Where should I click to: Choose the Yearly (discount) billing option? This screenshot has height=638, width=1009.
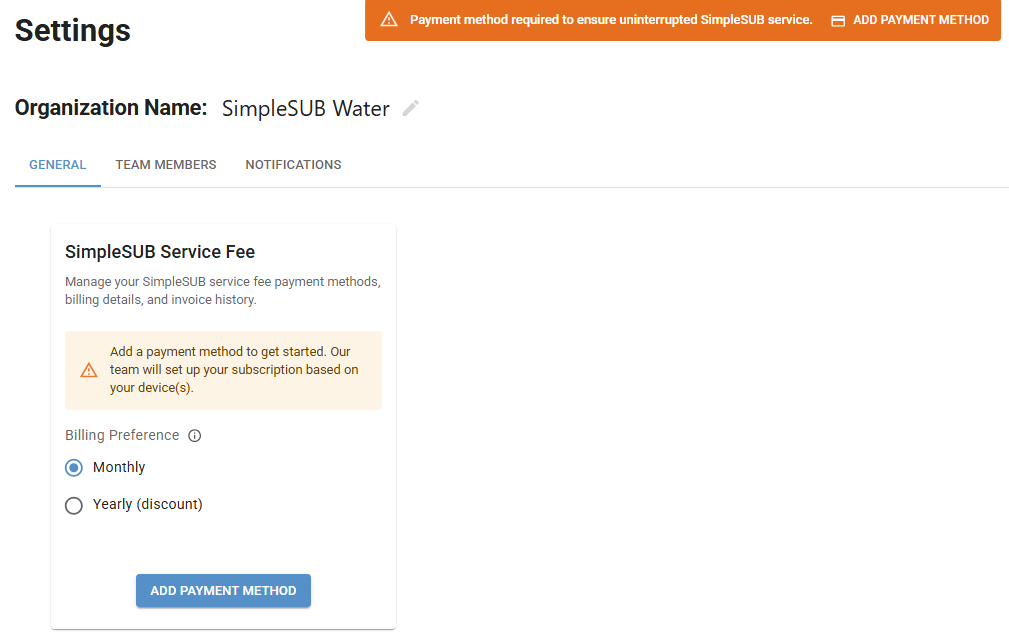point(74,506)
